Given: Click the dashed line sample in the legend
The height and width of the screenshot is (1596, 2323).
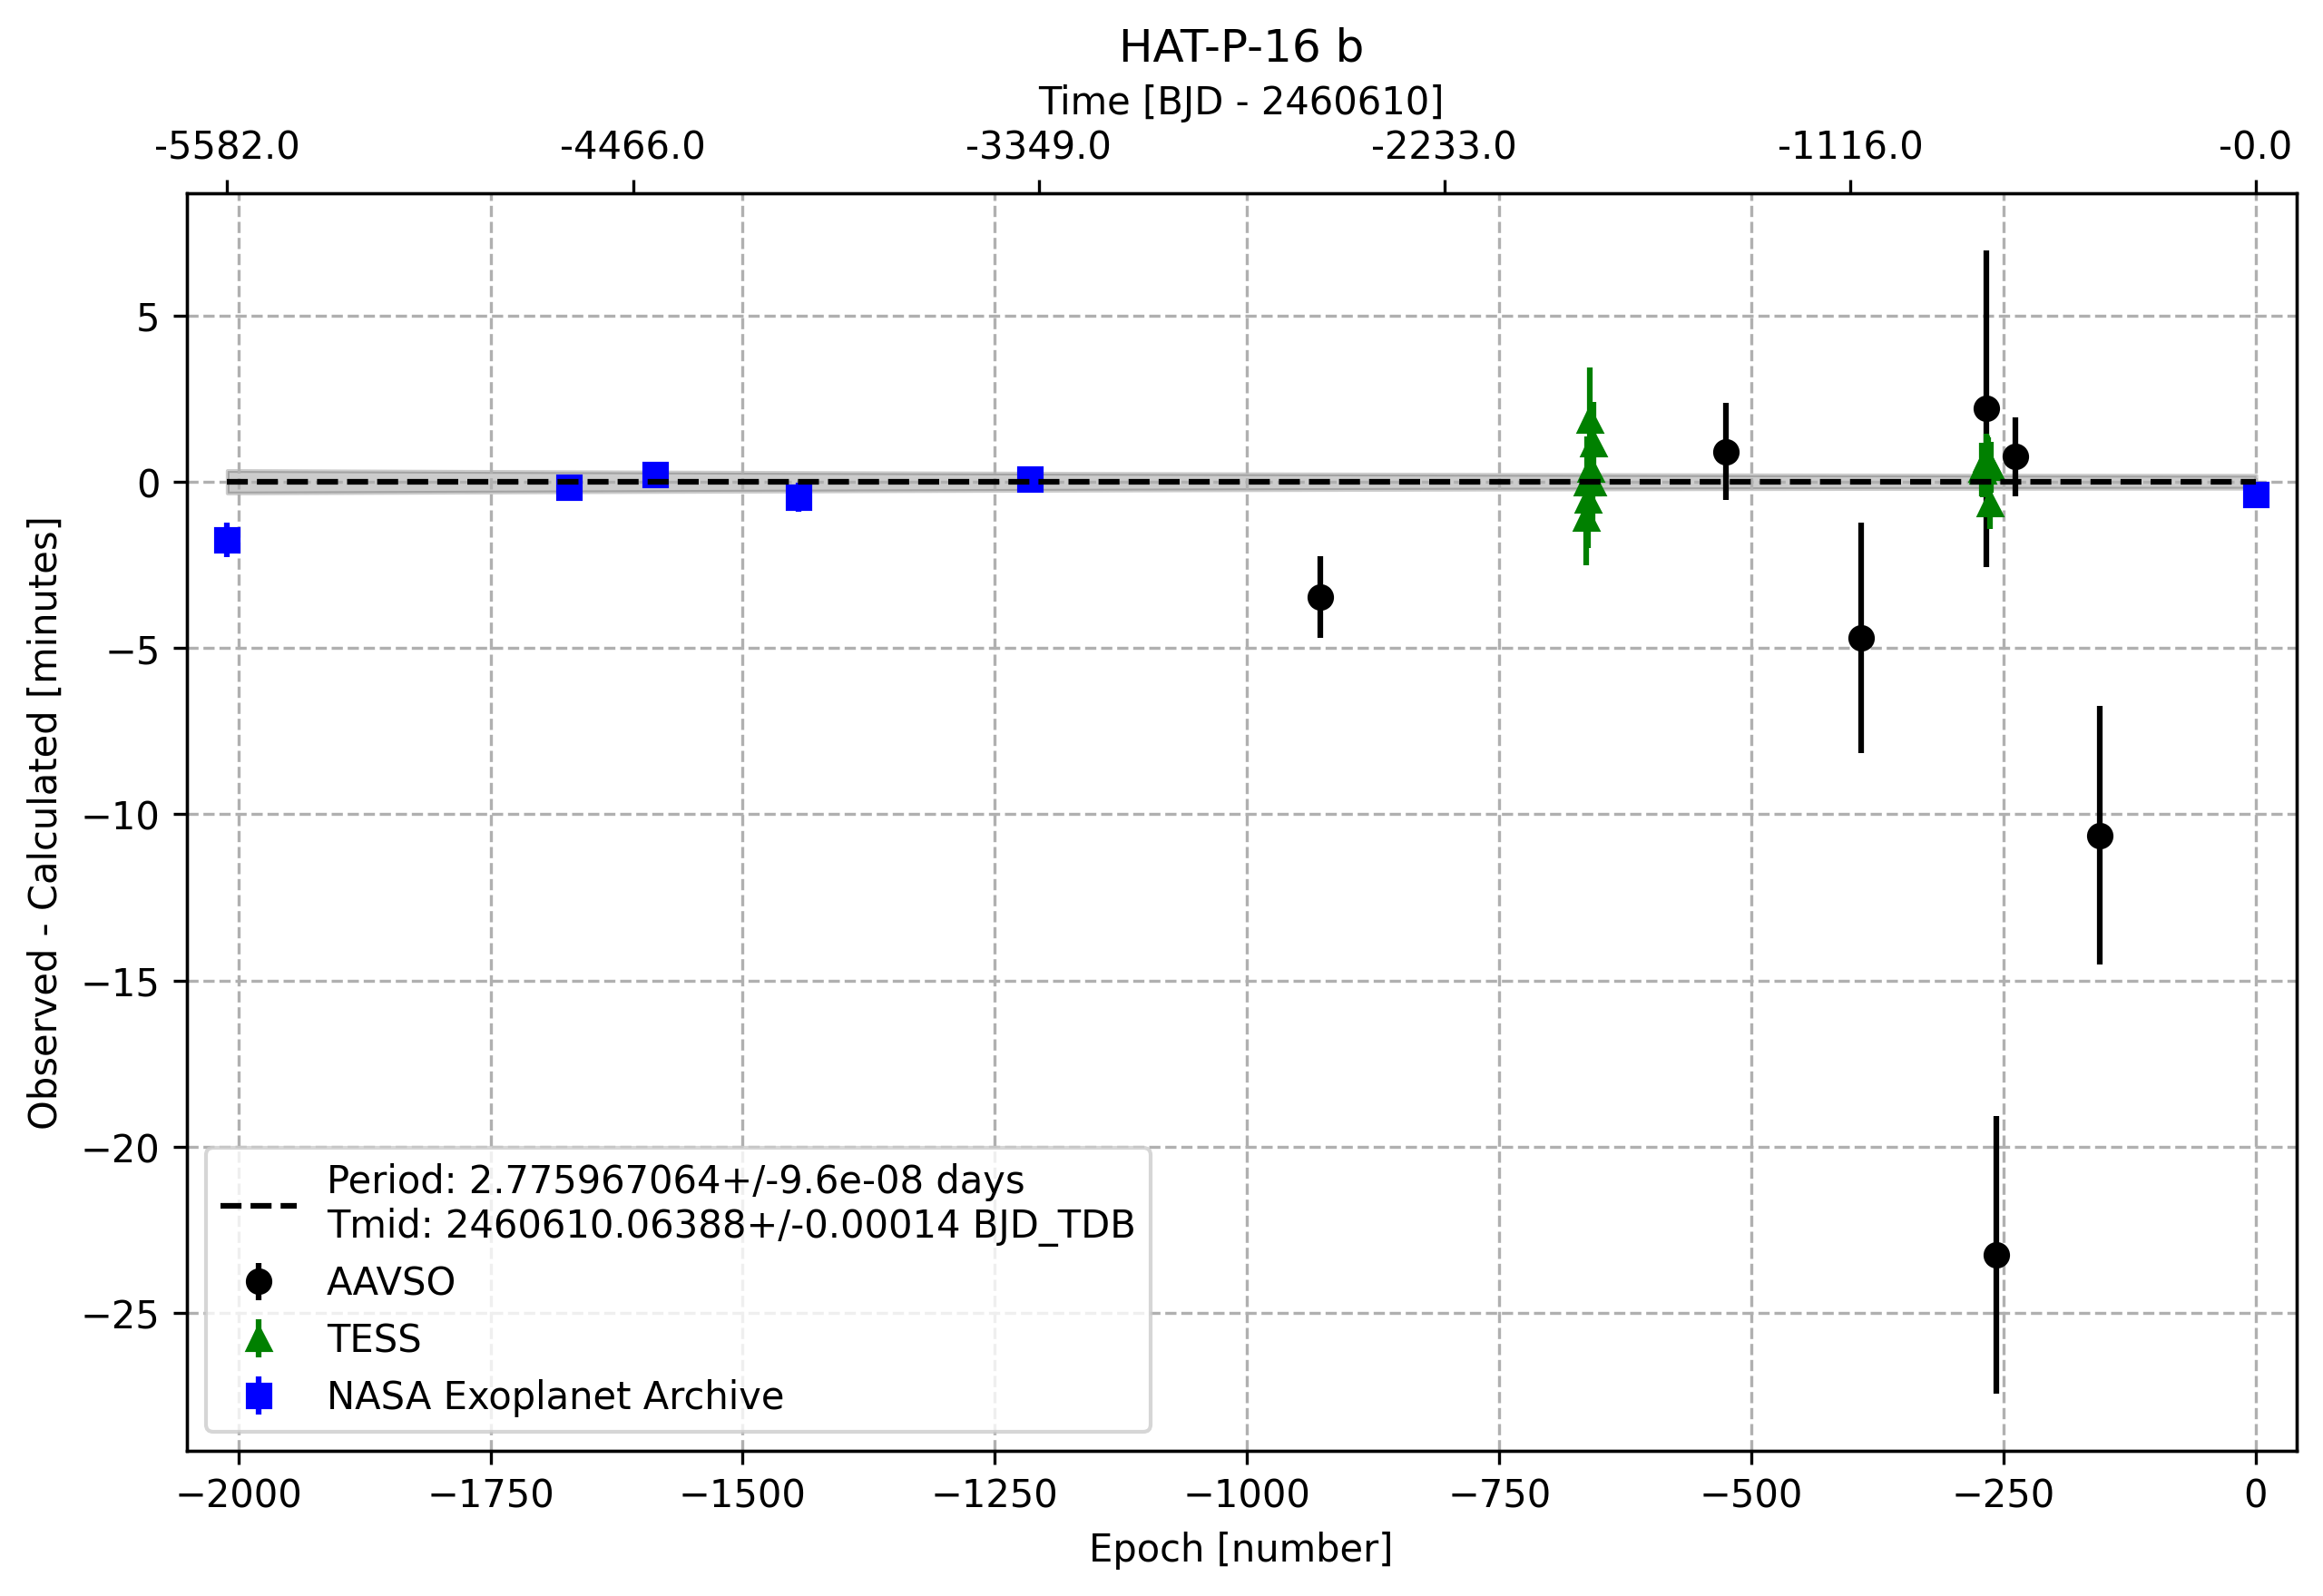Looking at the screenshot, I should pos(259,1205).
